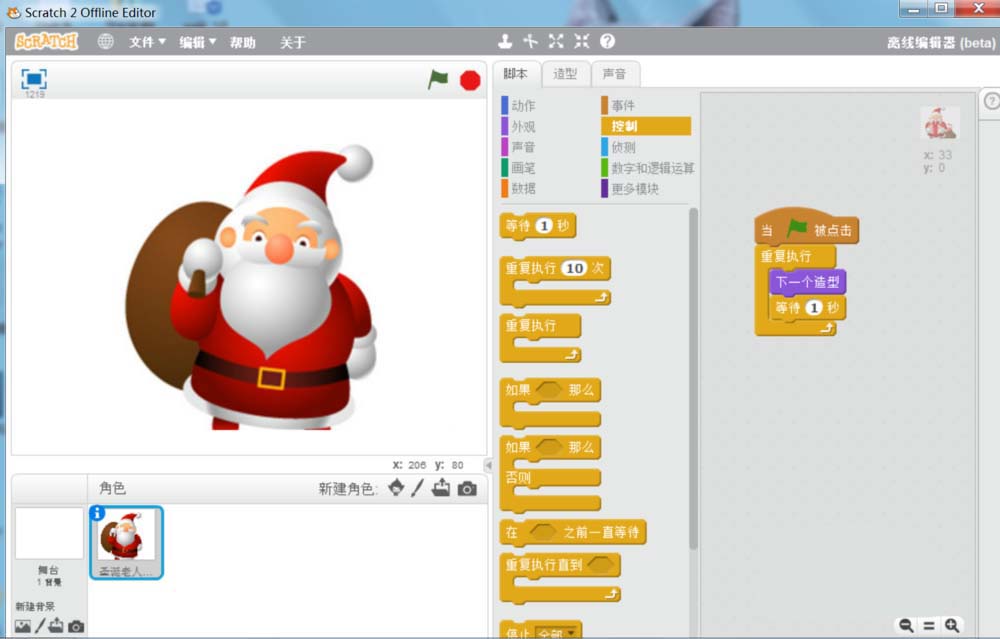Expand the 编辑 dropdown menu

pos(197,42)
